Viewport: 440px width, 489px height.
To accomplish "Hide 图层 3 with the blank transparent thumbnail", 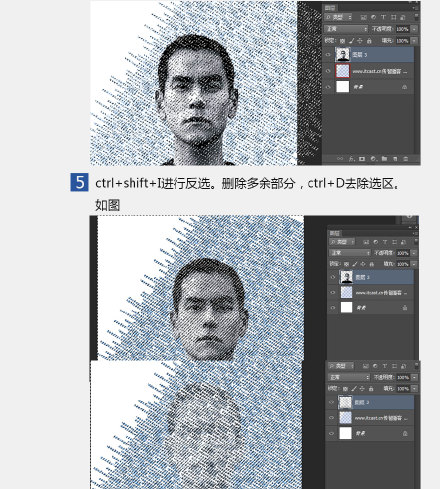I will click(331, 402).
